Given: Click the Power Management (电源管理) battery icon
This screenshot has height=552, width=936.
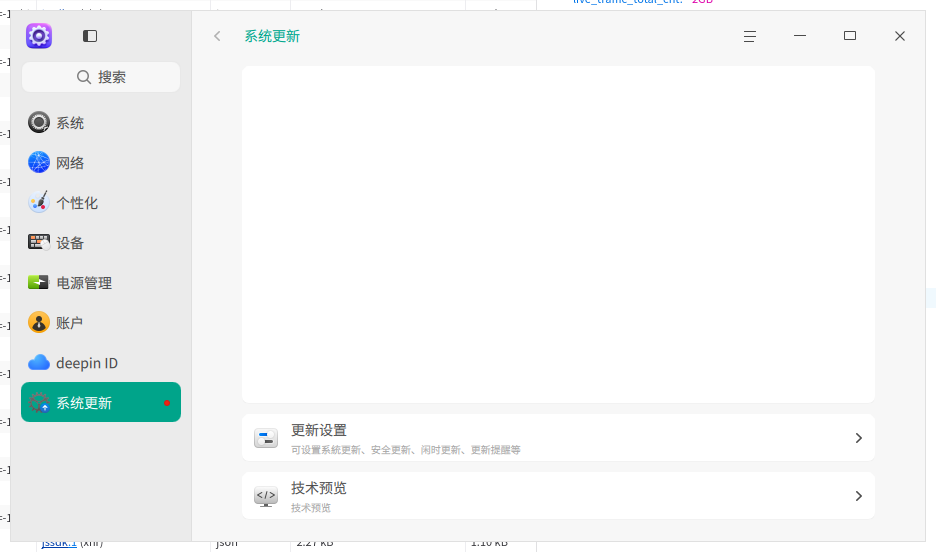Looking at the screenshot, I should [x=39, y=283].
